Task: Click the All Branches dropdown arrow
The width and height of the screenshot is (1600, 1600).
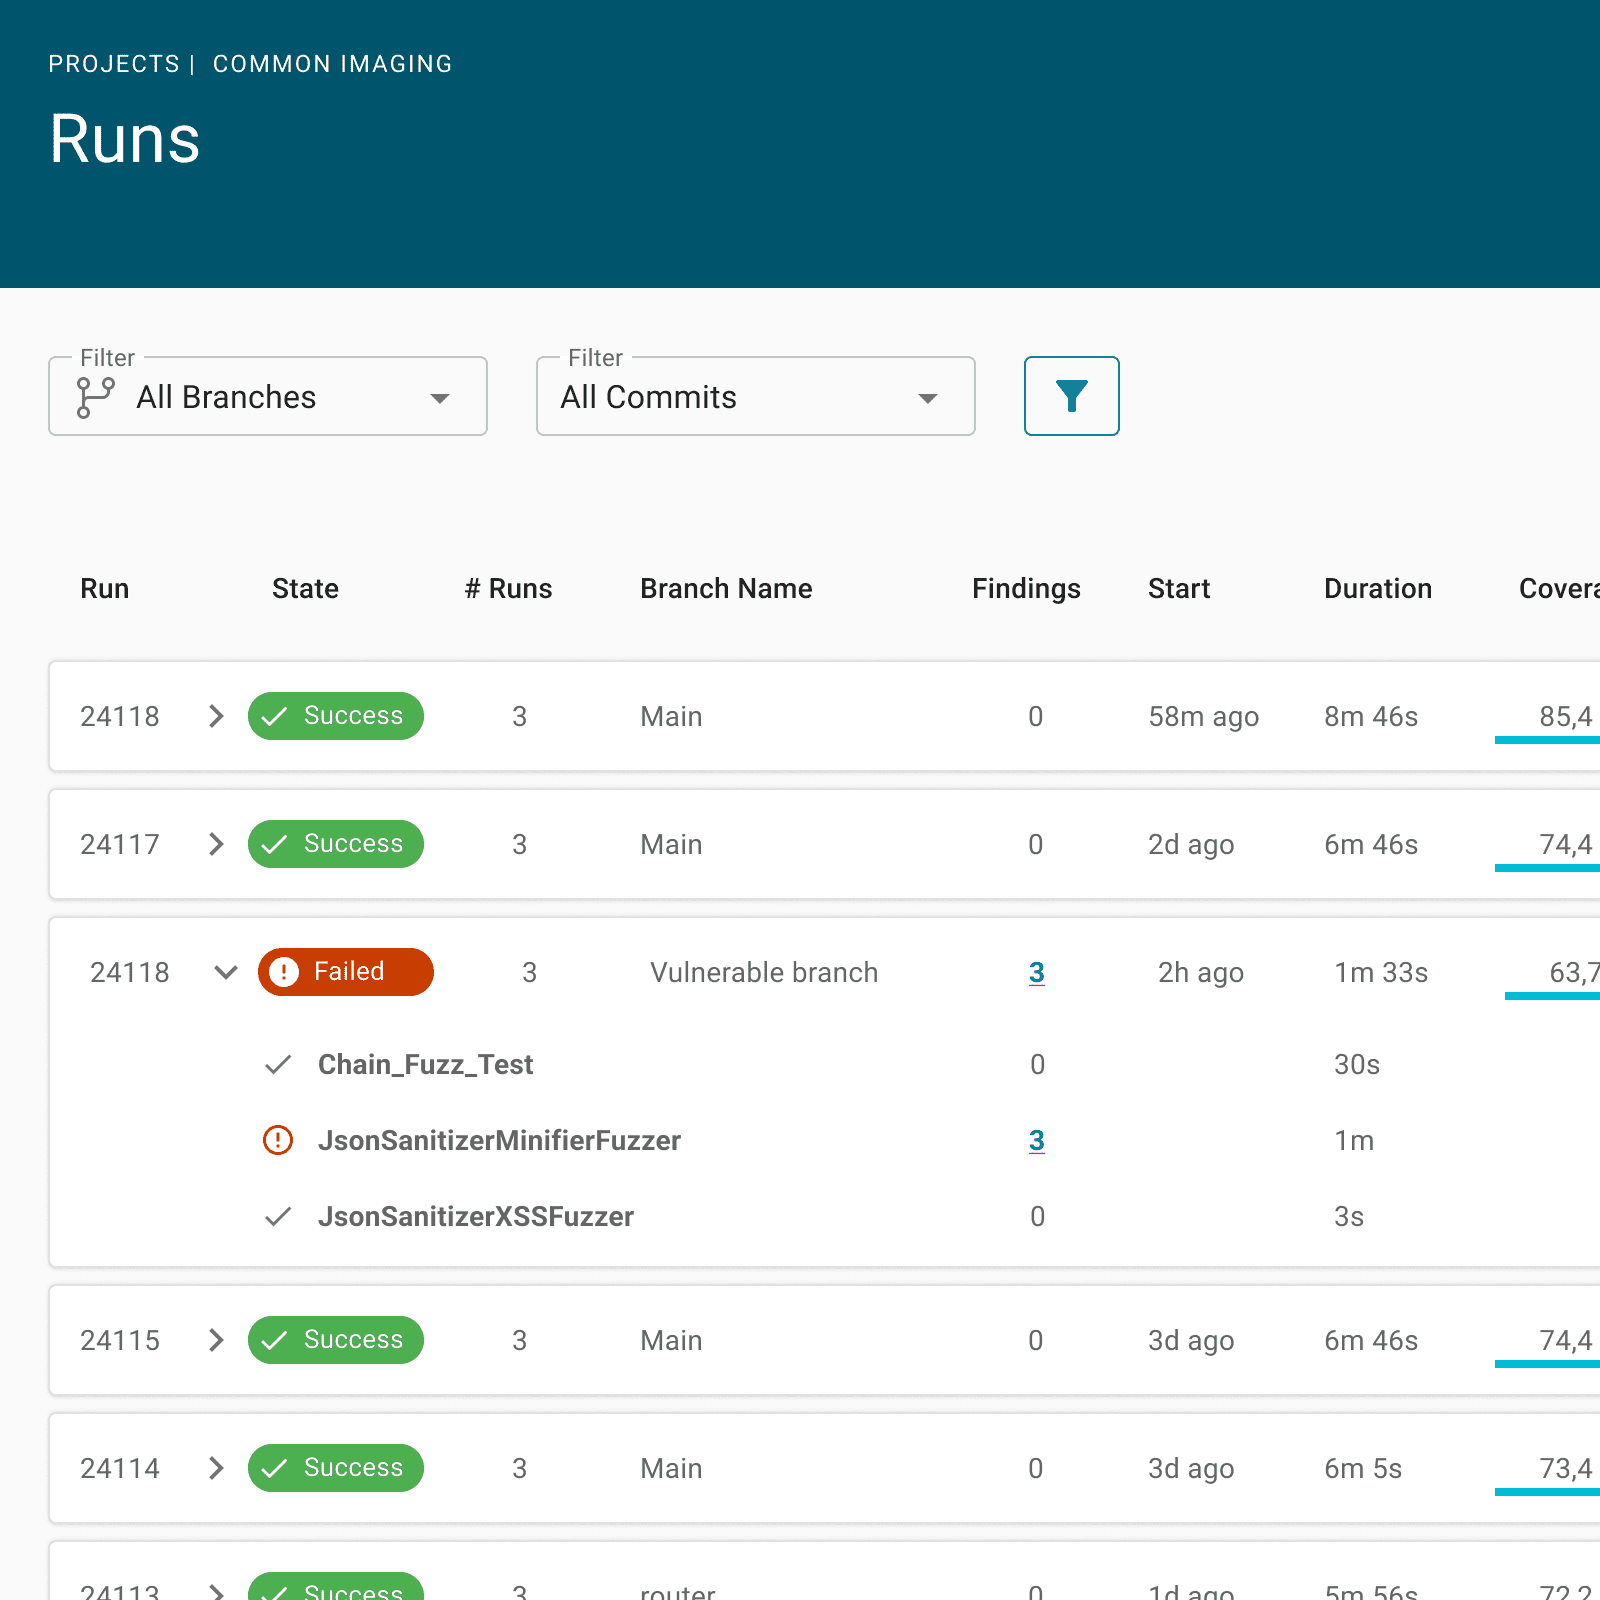Action: click(439, 398)
